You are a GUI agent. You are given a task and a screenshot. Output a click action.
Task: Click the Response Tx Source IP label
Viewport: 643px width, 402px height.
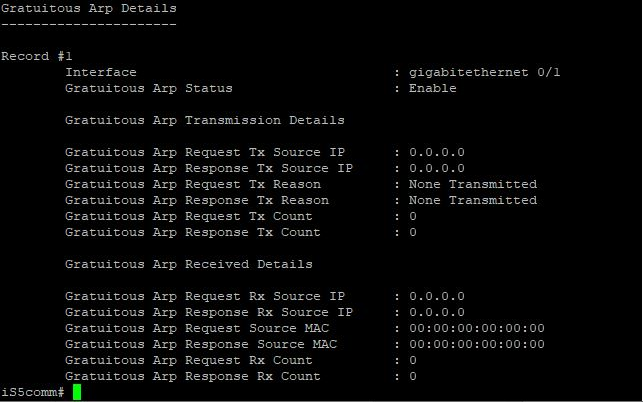coord(209,168)
